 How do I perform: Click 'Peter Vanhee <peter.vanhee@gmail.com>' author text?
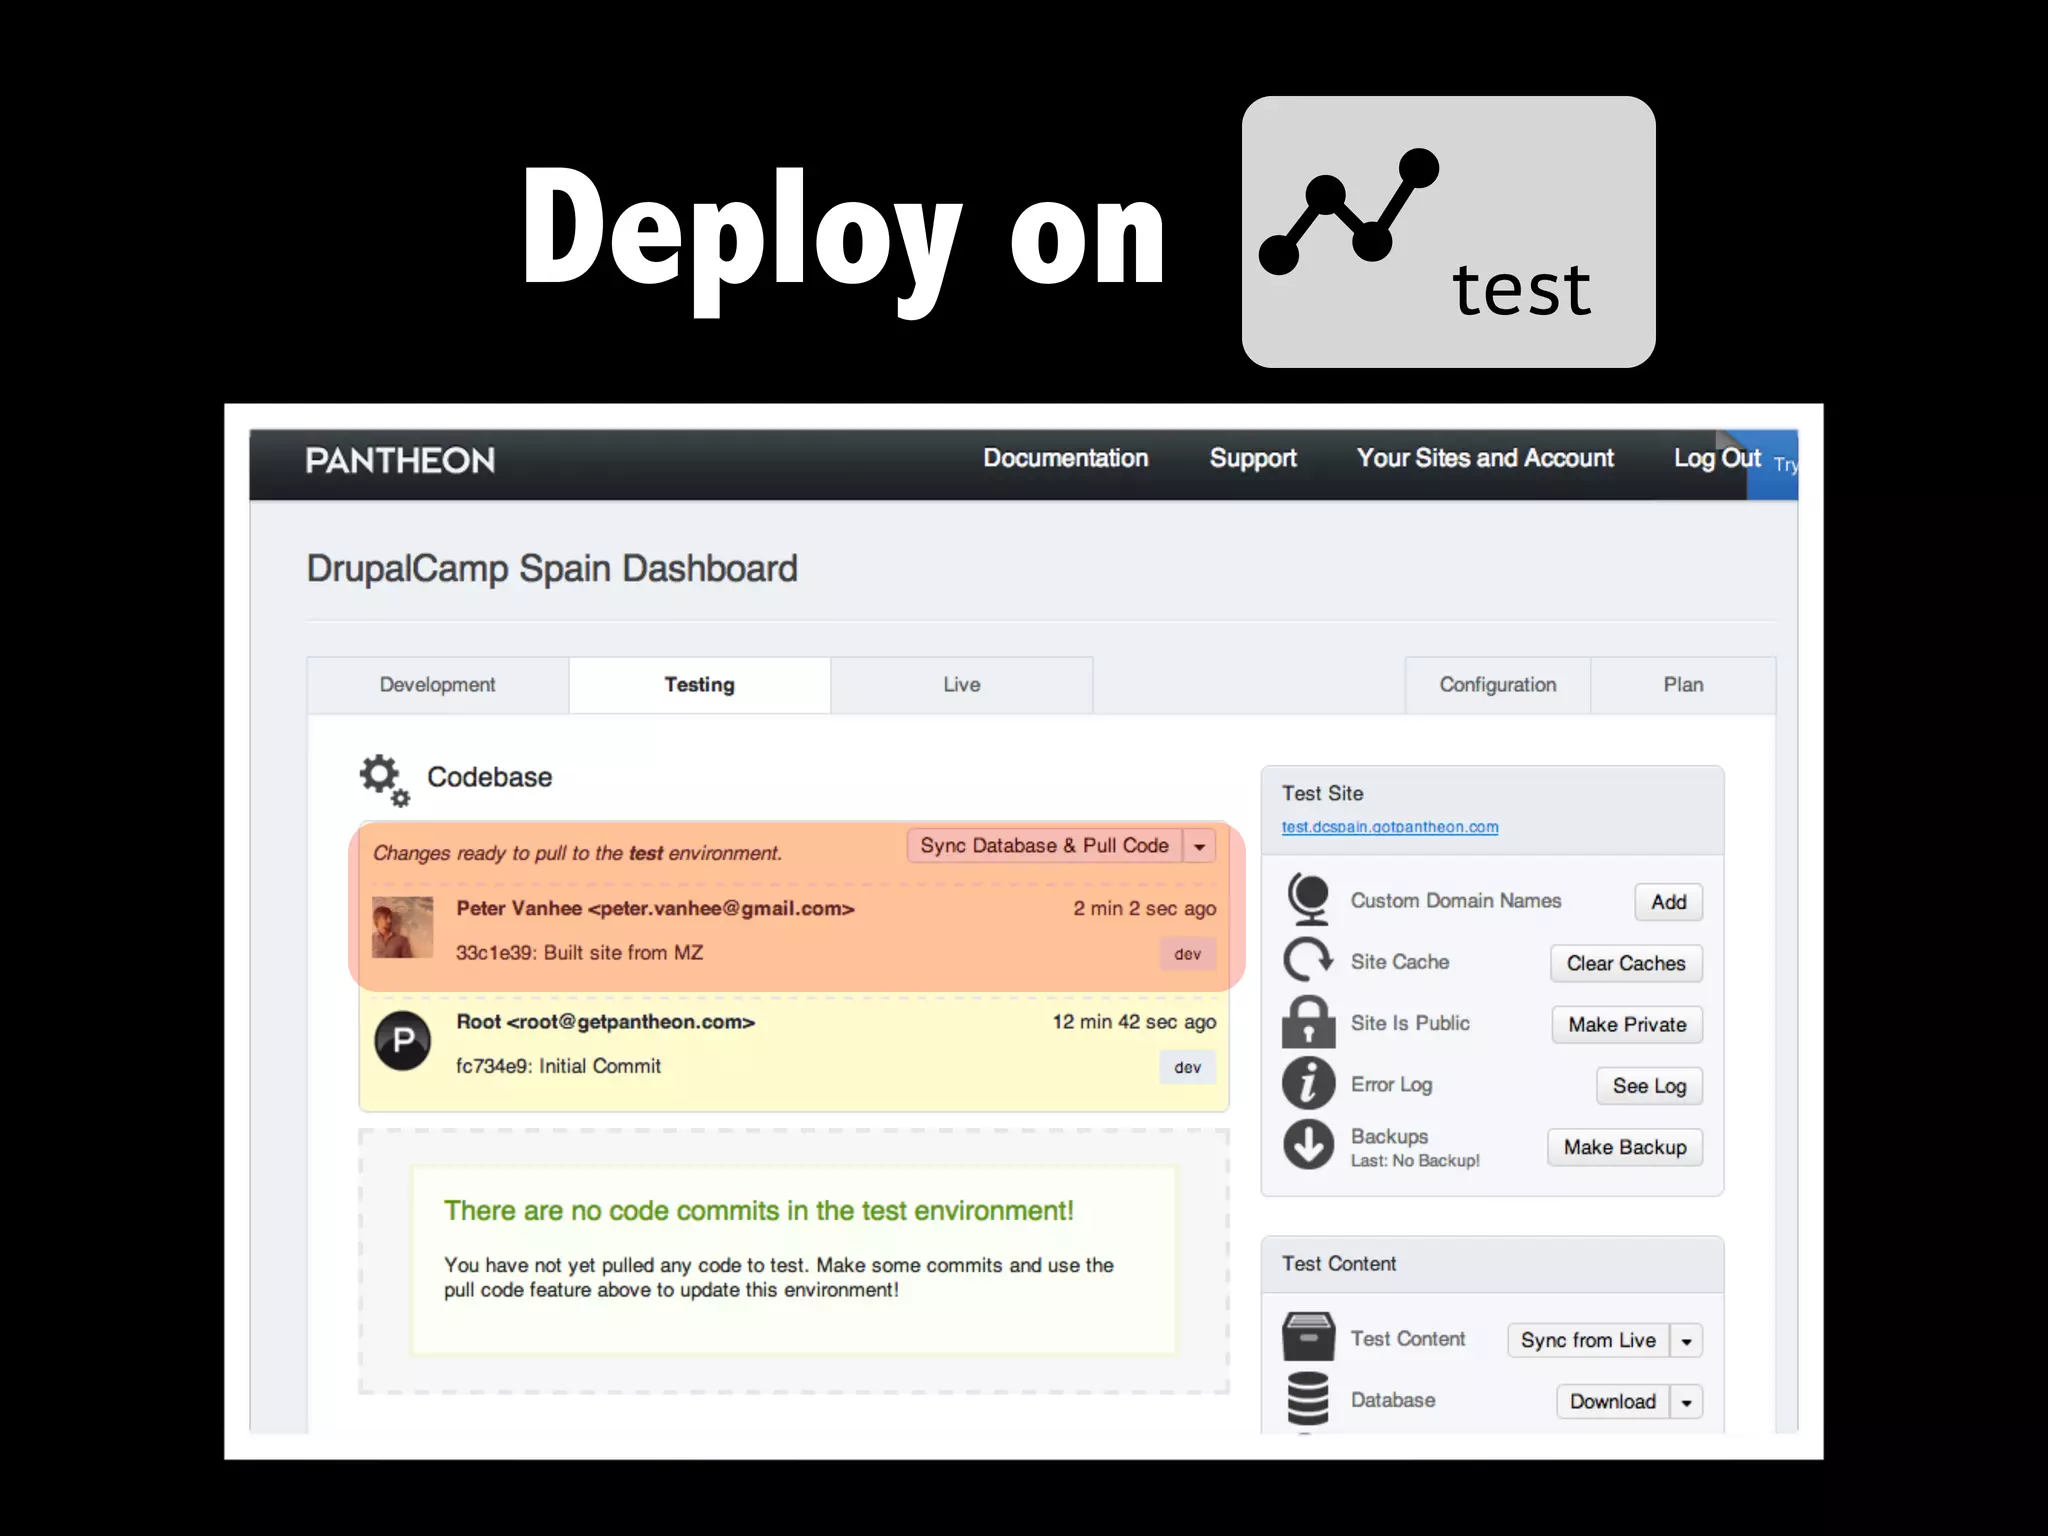(656, 909)
